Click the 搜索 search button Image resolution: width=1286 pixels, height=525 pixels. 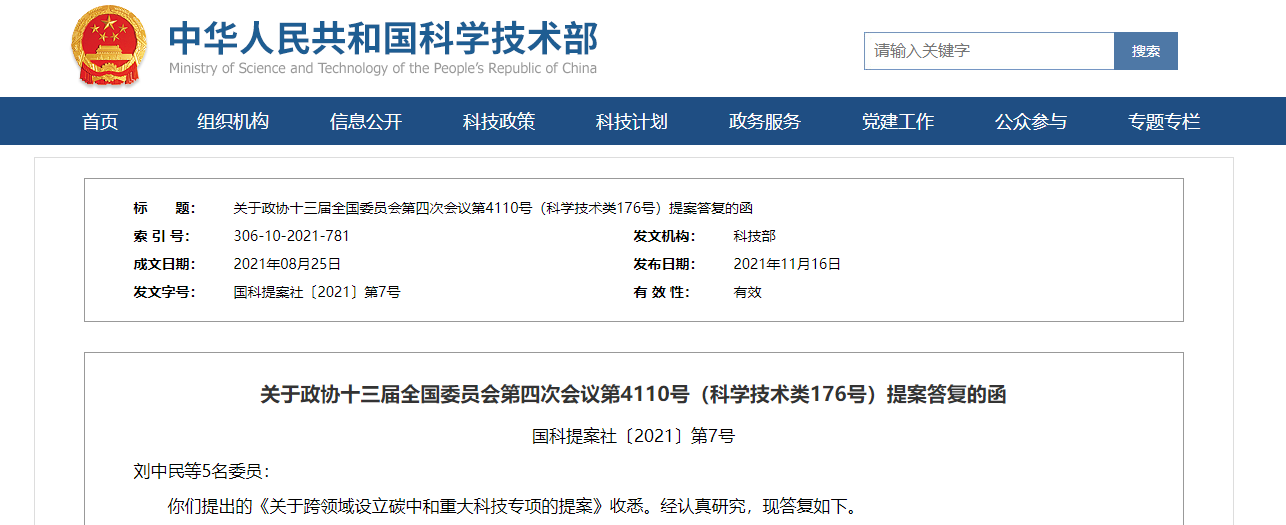1146,51
